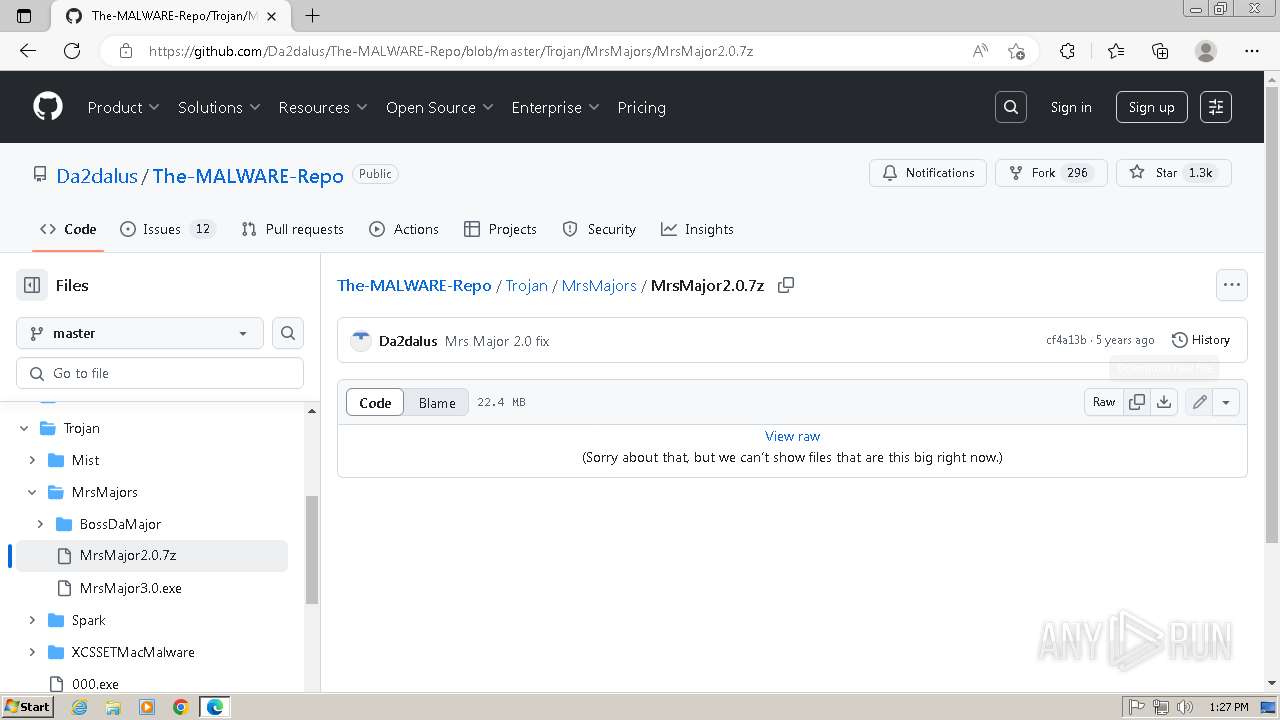1280x720 pixels.
Task: View site information lock icon
Action: [x=126, y=51]
